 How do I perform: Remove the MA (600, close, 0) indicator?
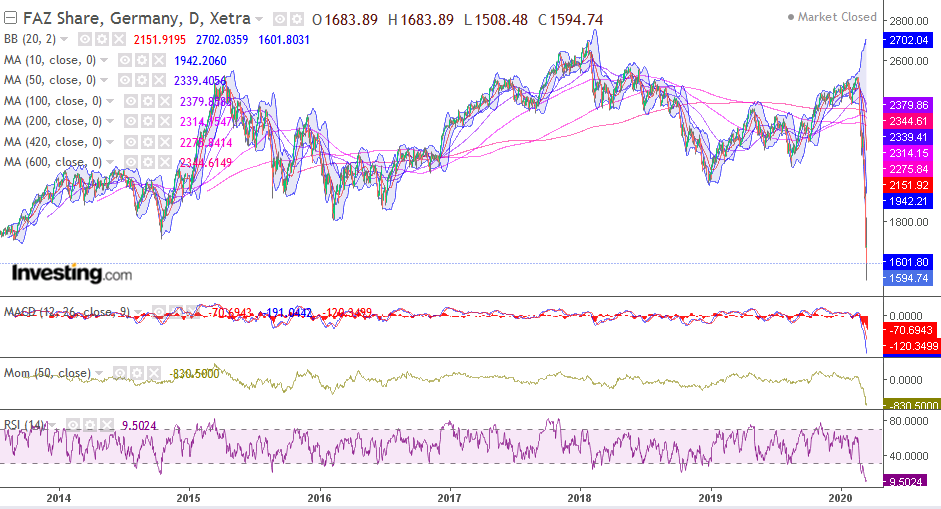tap(164, 162)
